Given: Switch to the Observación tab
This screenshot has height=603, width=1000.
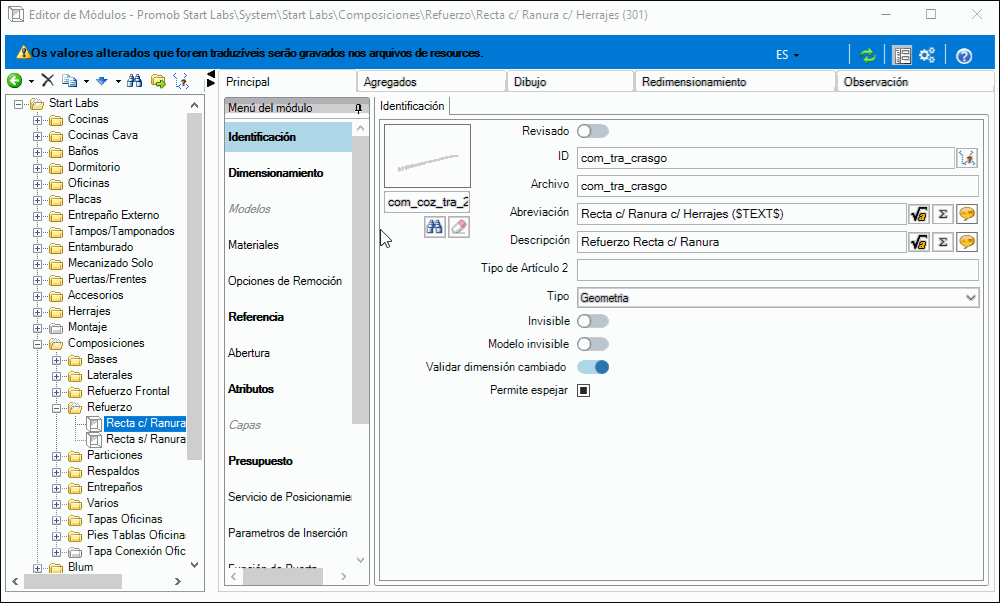Looking at the screenshot, I should click(915, 82).
